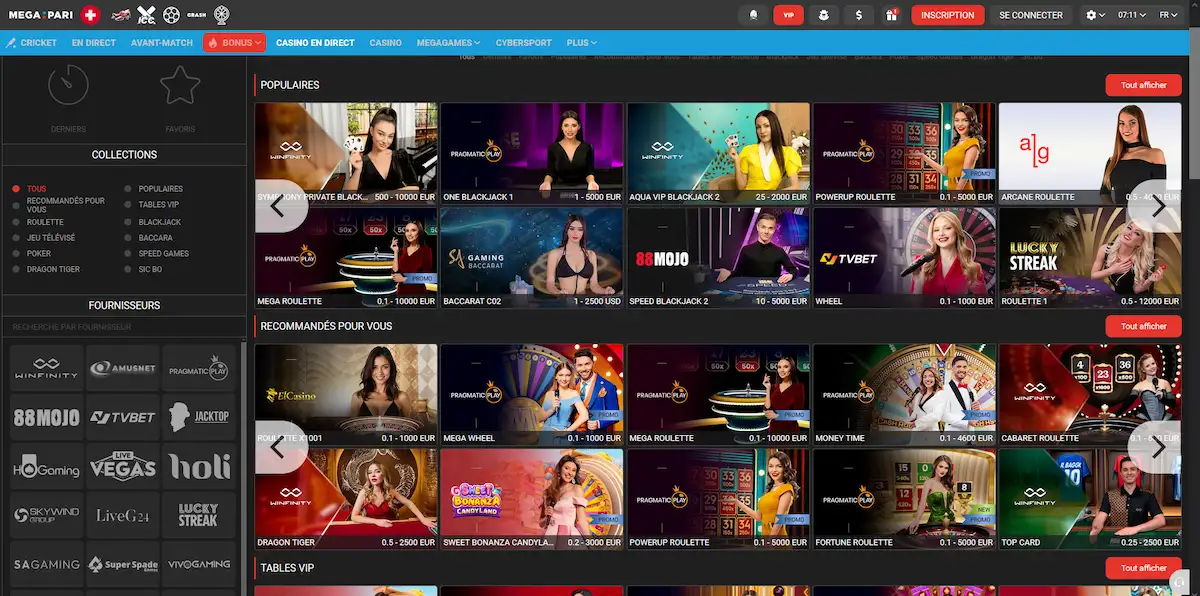
Task: Click Tout afficher for Recommandés pour vous
Action: 1143,326
